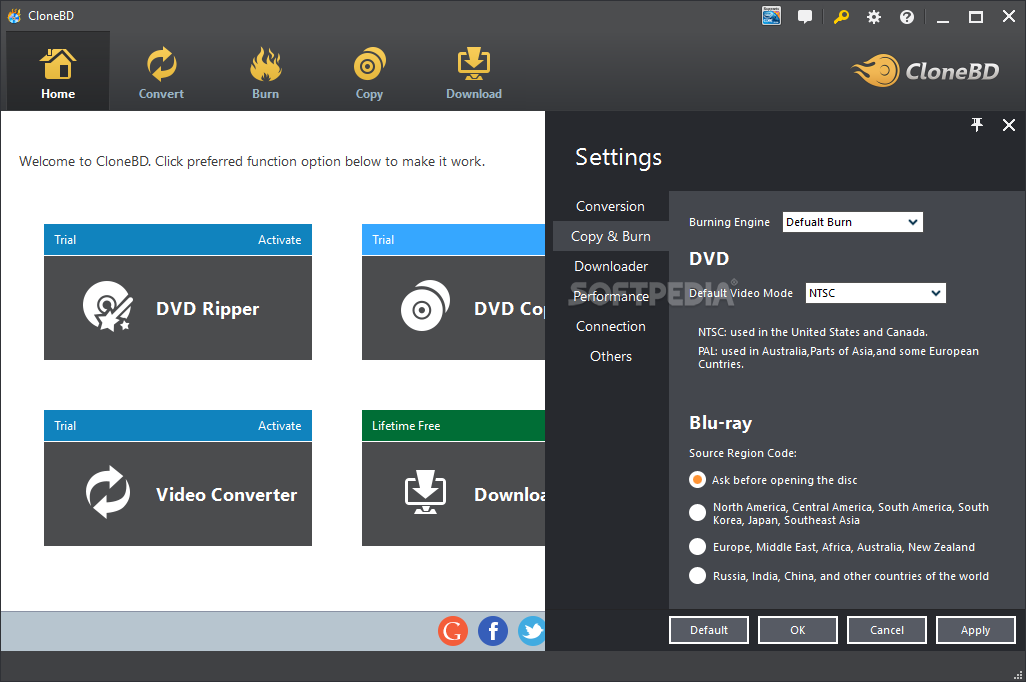Open the DVD Ripper tile

pos(178,308)
